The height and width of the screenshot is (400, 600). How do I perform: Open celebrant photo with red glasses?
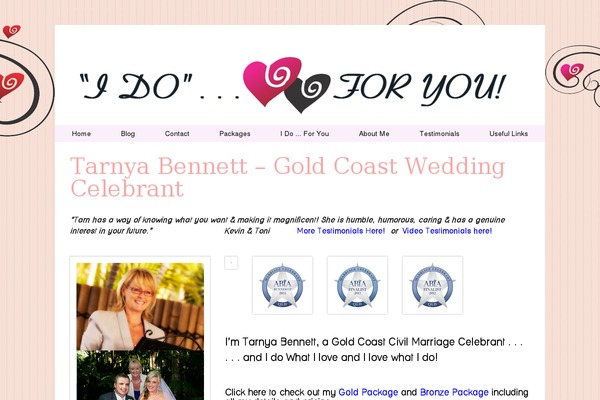pos(140,306)
